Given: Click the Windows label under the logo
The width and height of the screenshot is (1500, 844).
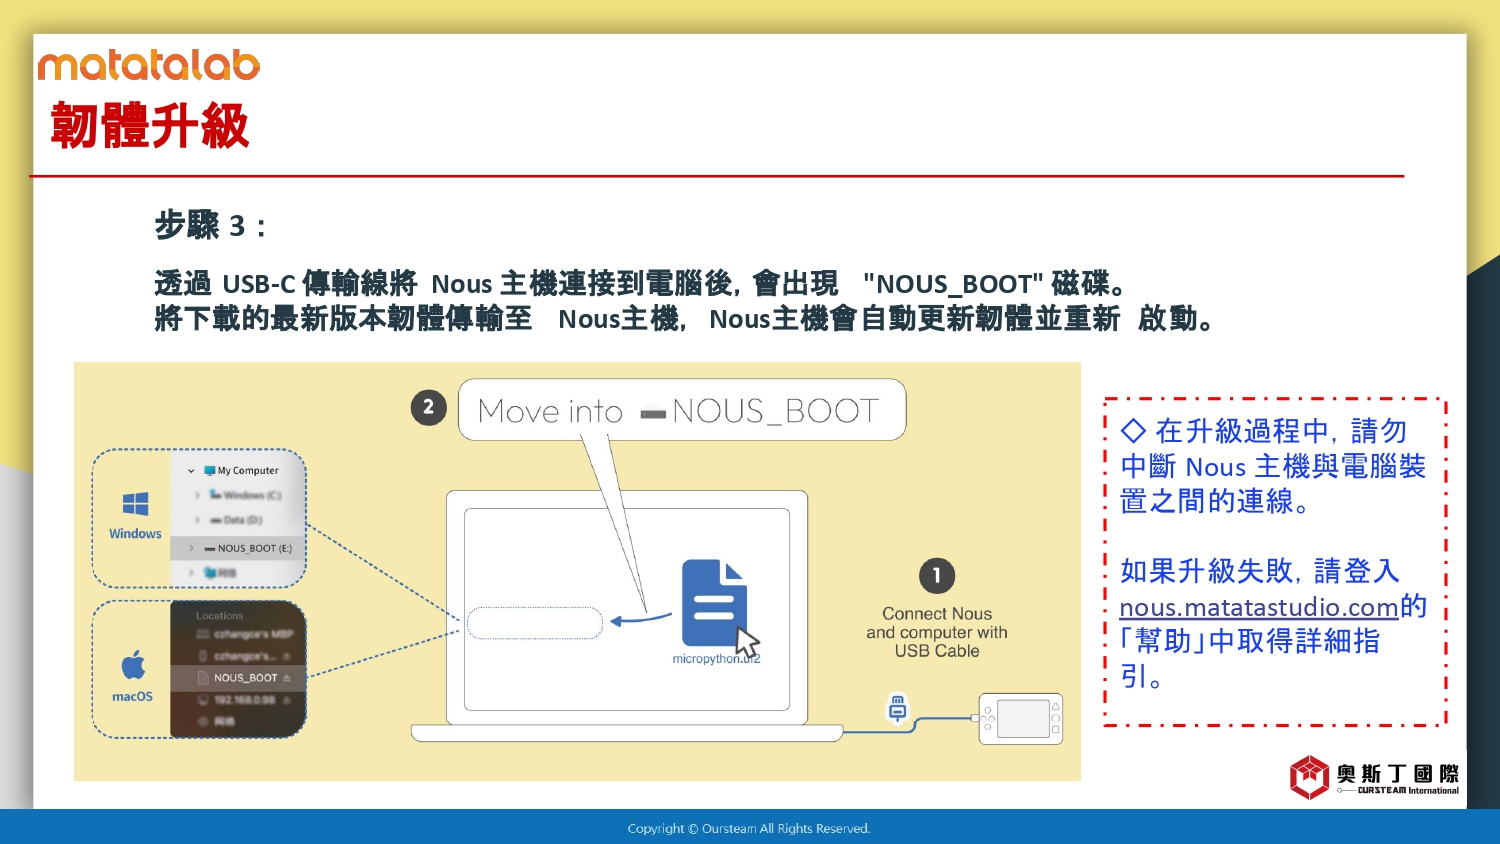Looking at the screenshot, I should pyautogui.click(x=135, y=534).
